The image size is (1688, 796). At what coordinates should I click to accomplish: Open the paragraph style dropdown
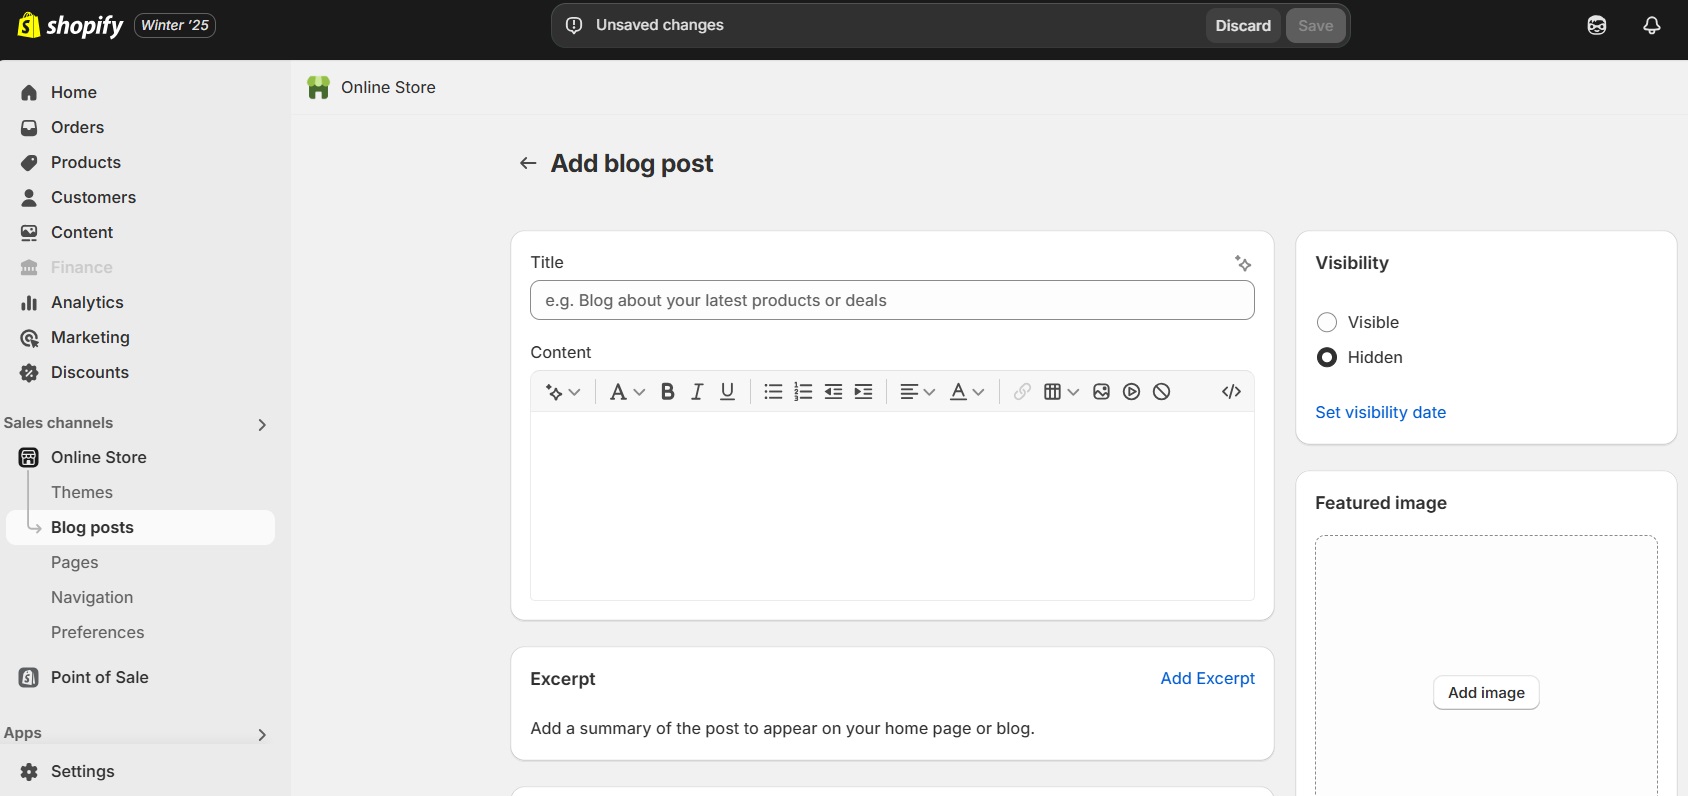click(x=627, y=392)
